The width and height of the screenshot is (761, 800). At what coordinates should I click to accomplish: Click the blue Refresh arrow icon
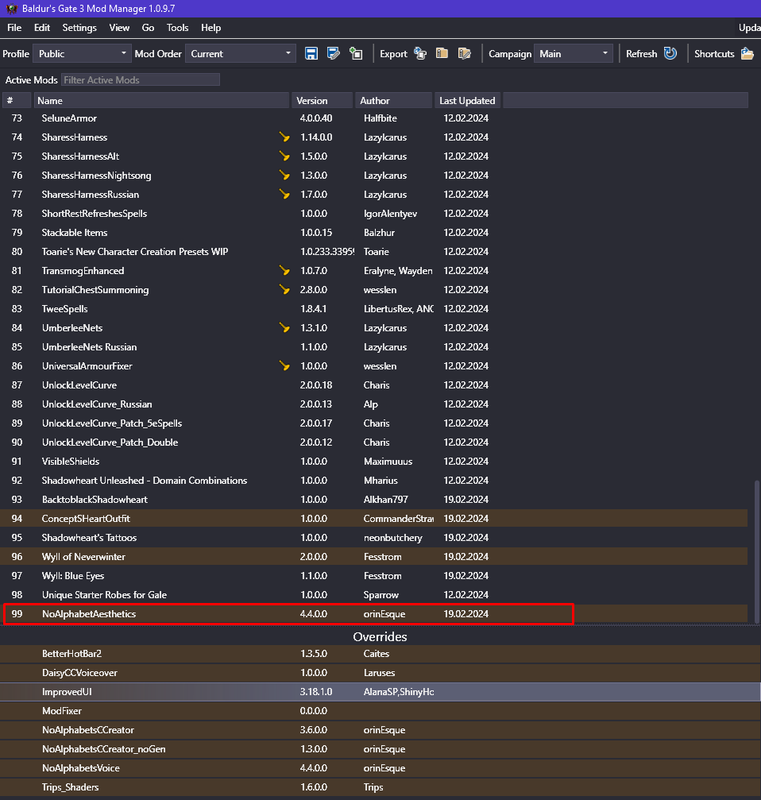point(670,54)
